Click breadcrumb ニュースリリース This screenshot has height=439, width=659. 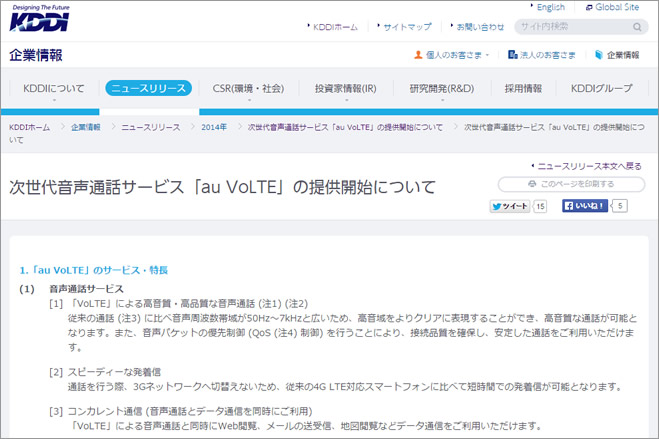150,127
